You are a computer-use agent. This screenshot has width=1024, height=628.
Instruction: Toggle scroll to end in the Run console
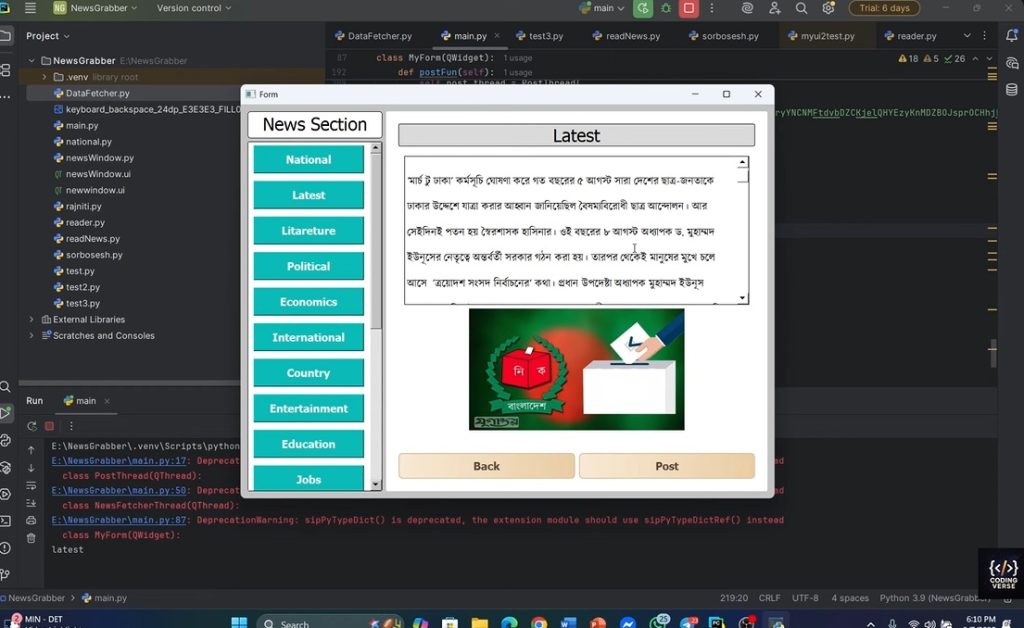[x=31, y=503]
